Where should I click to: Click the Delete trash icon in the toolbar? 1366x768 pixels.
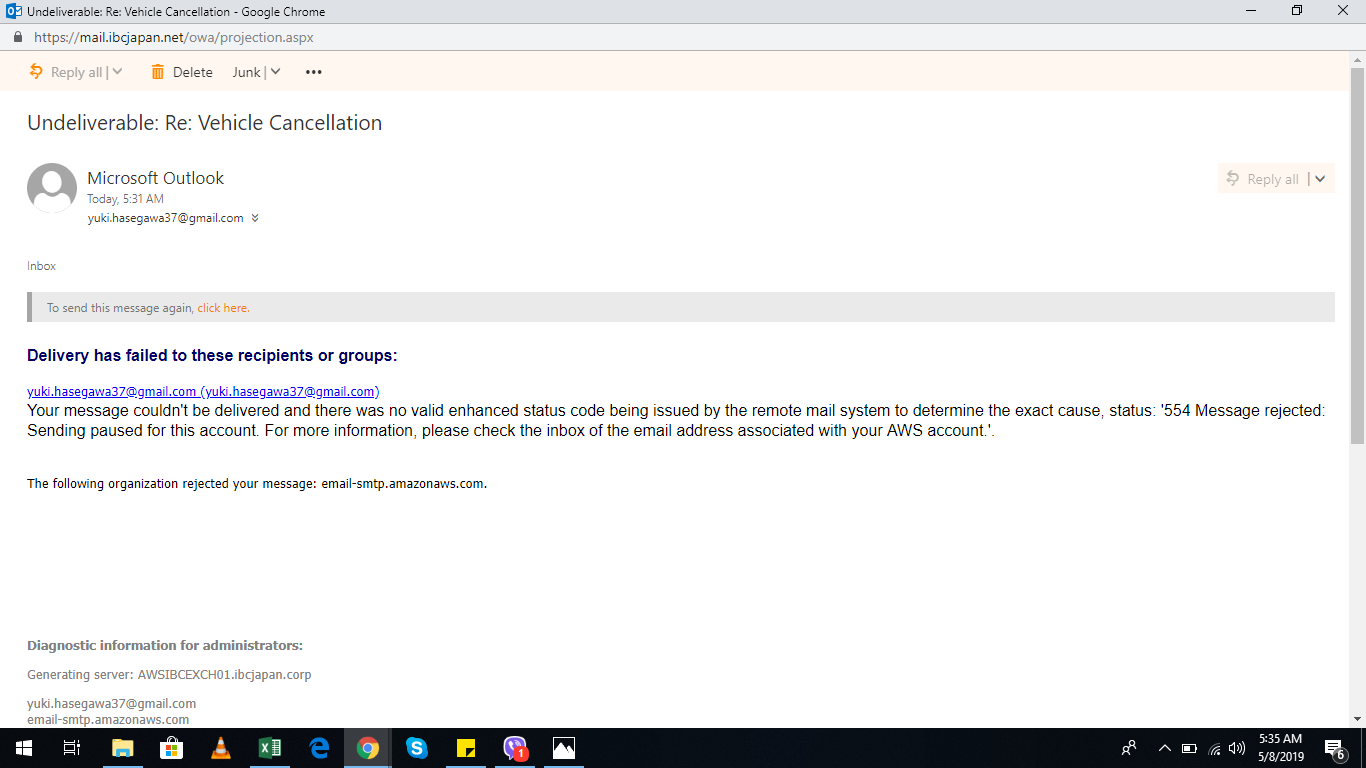pos(157,72)
